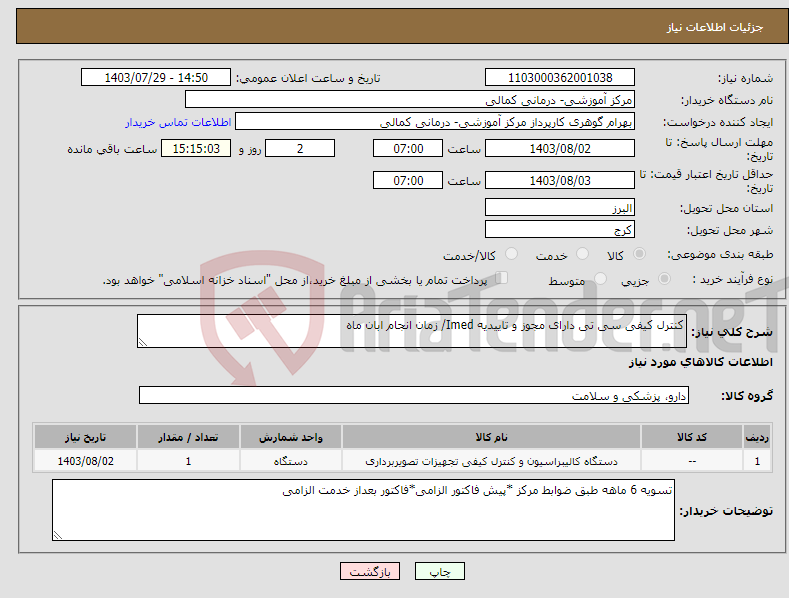
Task: Click the -- cell under کد کالا
Action: (x=692, y=461)
